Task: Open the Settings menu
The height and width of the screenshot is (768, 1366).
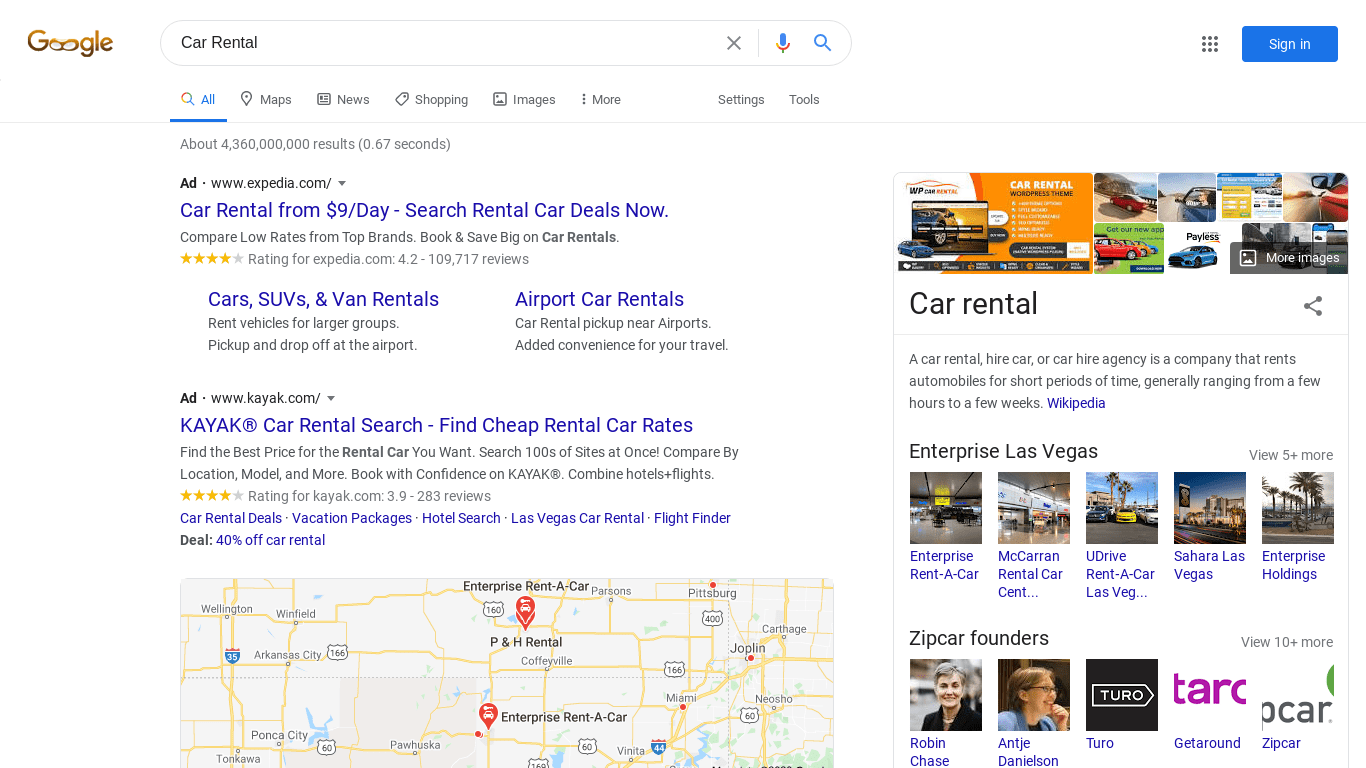Action: (741, 100)
